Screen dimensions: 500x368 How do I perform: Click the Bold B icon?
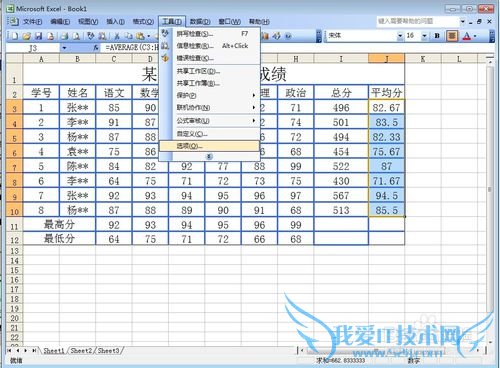[x=437, y=36]
